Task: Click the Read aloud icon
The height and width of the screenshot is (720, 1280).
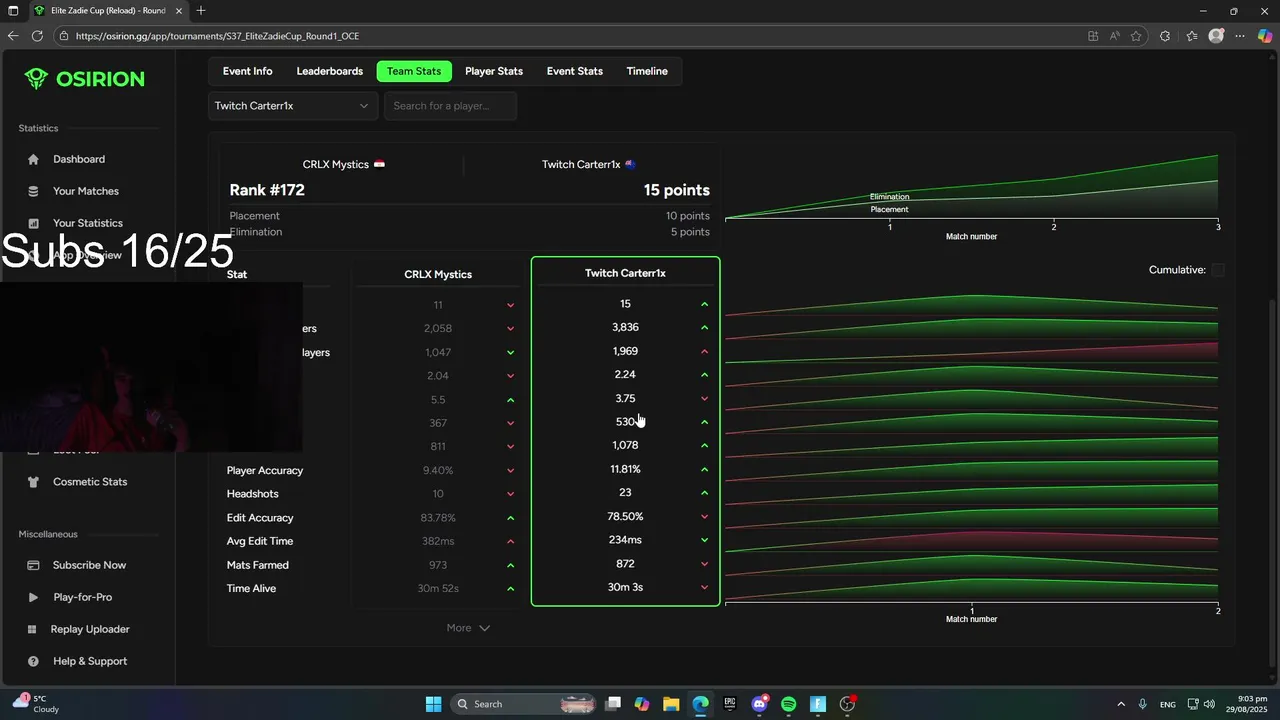Action: pos(1114,36)
